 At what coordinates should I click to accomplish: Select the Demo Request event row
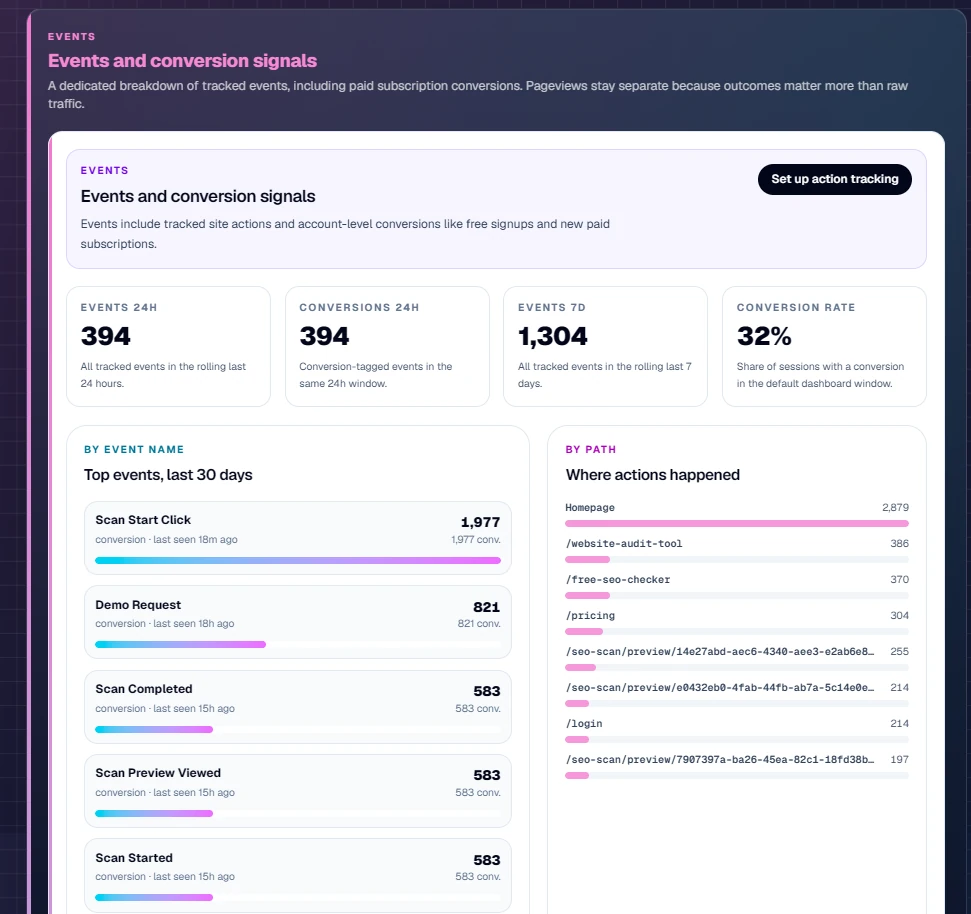[x=298, y=622]
